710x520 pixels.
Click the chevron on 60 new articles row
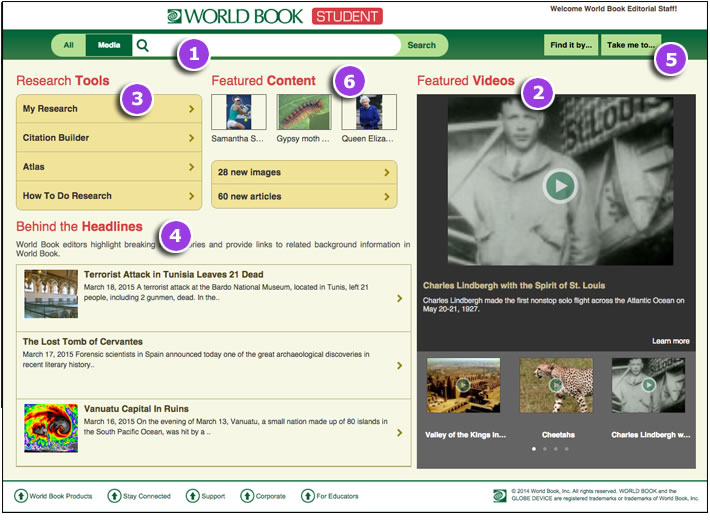pyautogui.click(x=387, y=196)
